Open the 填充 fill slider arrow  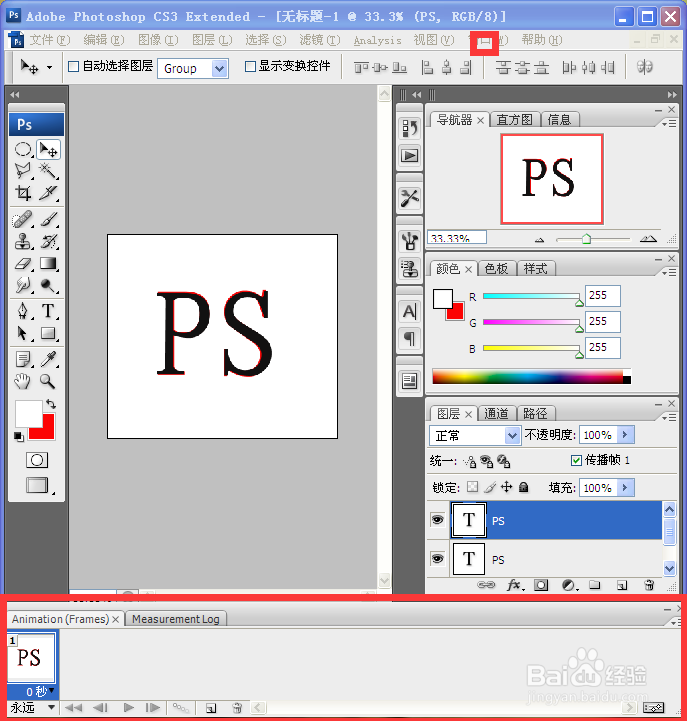point(624,487)
